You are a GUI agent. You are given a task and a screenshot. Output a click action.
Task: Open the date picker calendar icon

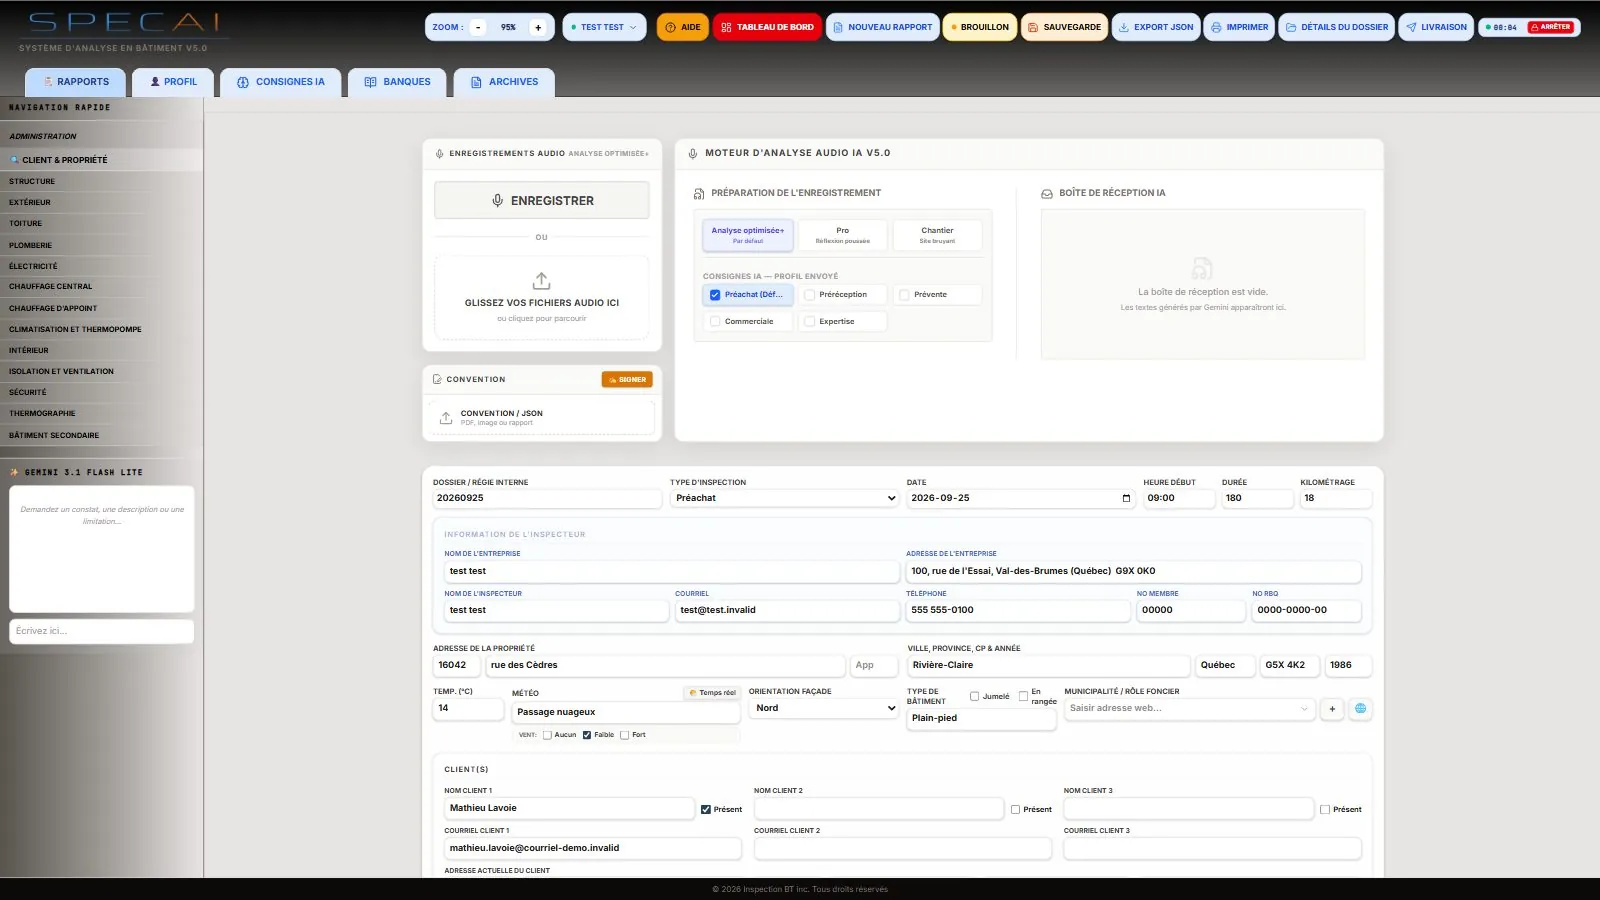(1126, 498)
